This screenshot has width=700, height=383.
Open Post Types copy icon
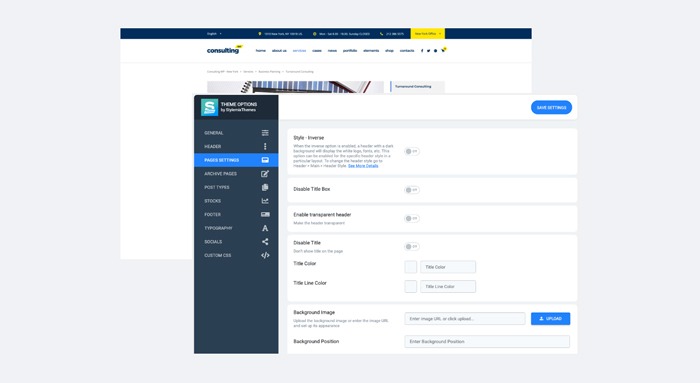pyautogui.click(x=265, y=187)
